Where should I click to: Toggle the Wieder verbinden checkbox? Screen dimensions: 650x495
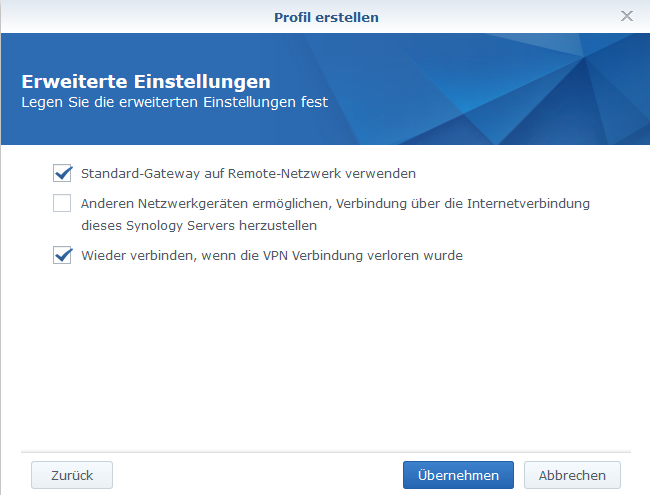63,256
